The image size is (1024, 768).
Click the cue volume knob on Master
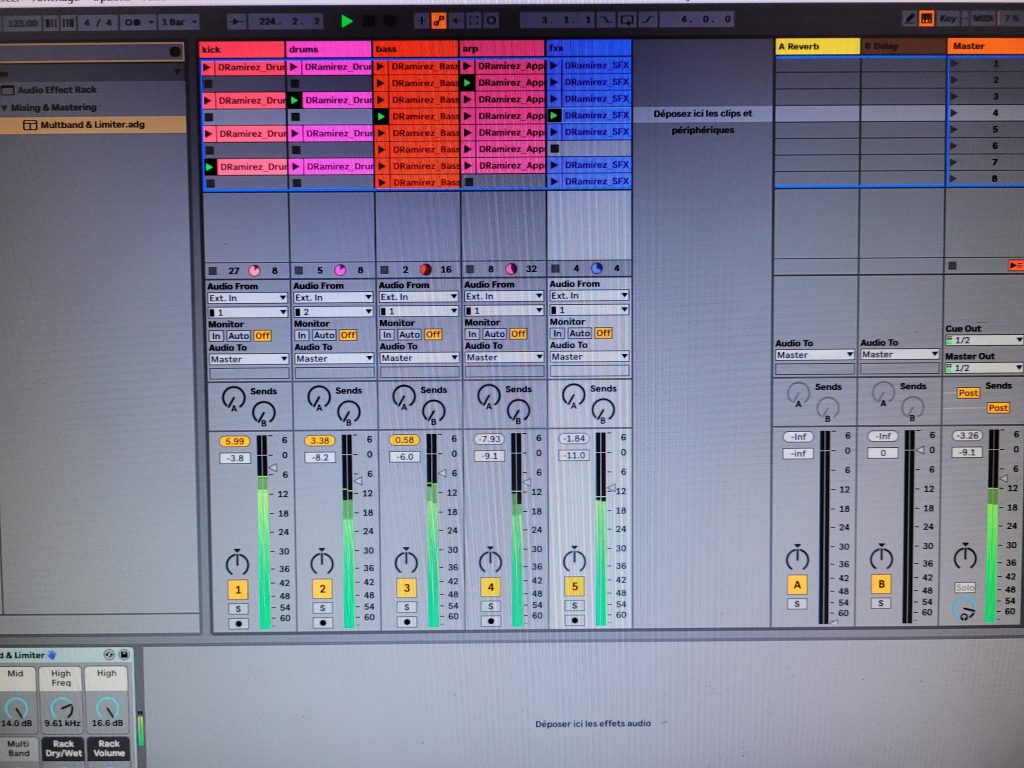[x=964, y=610]
